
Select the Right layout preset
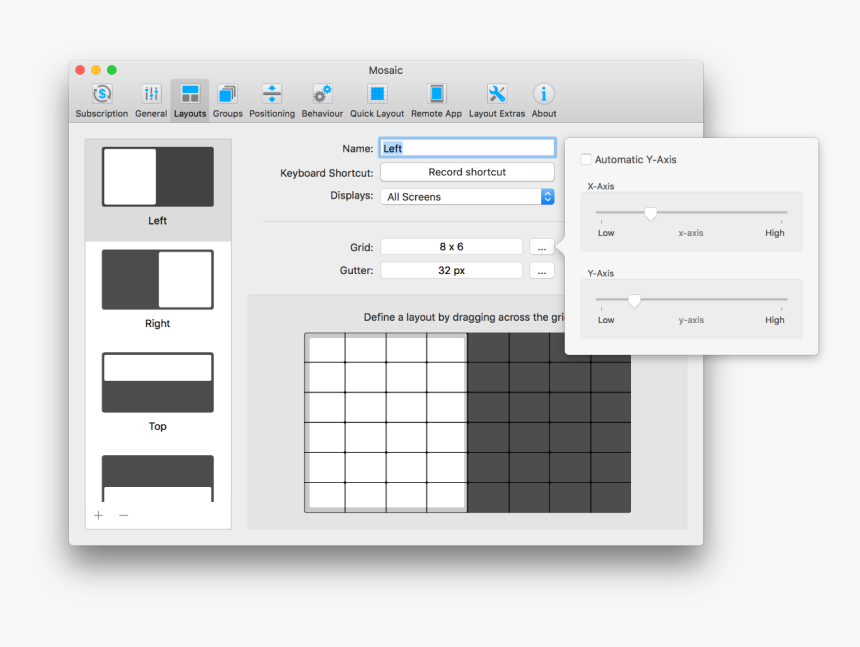(157, 281)
